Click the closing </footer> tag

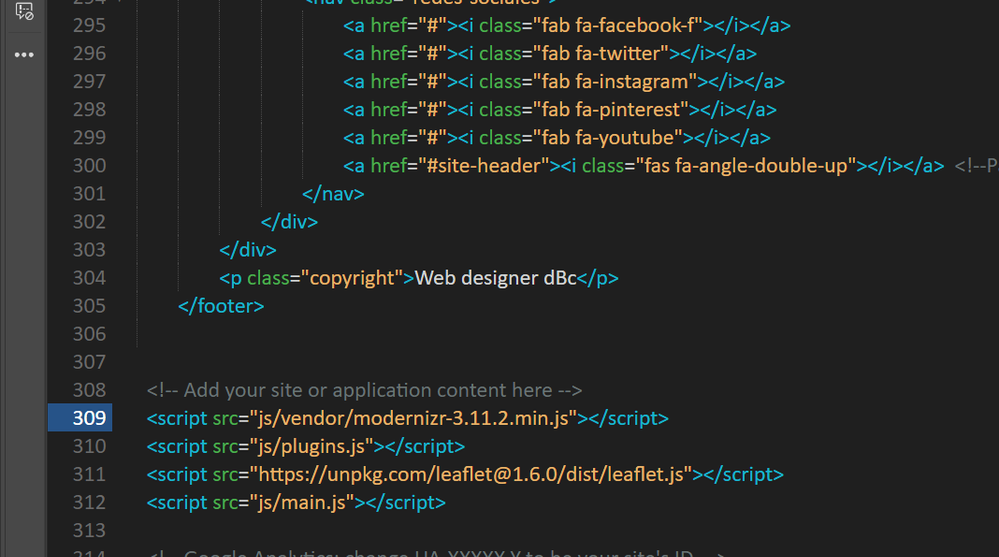(x=220, y=306)
